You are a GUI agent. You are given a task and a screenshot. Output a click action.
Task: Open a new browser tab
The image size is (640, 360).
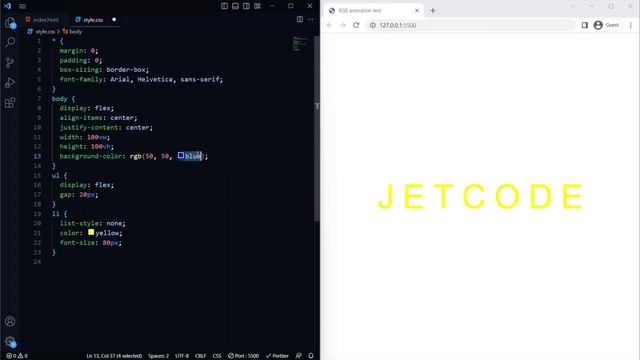pos(433,11)
